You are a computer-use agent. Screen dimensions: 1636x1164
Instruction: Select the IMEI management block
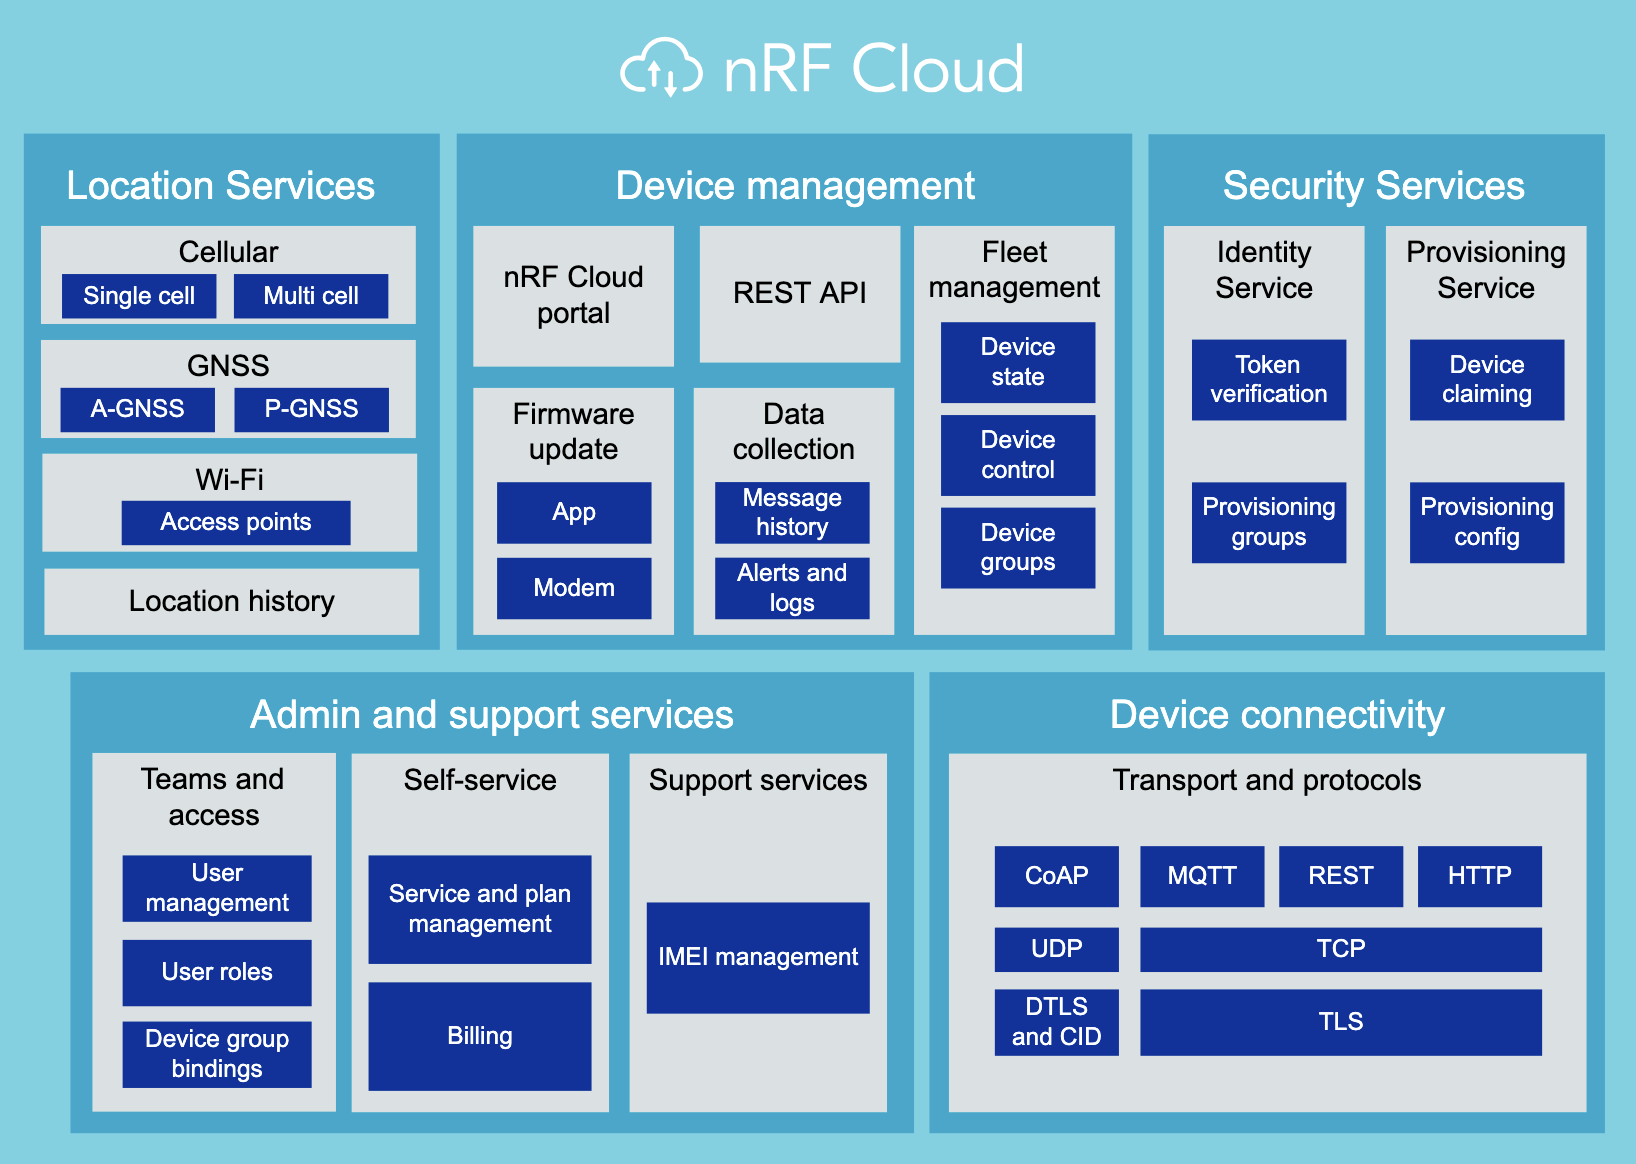pos(758,957)
